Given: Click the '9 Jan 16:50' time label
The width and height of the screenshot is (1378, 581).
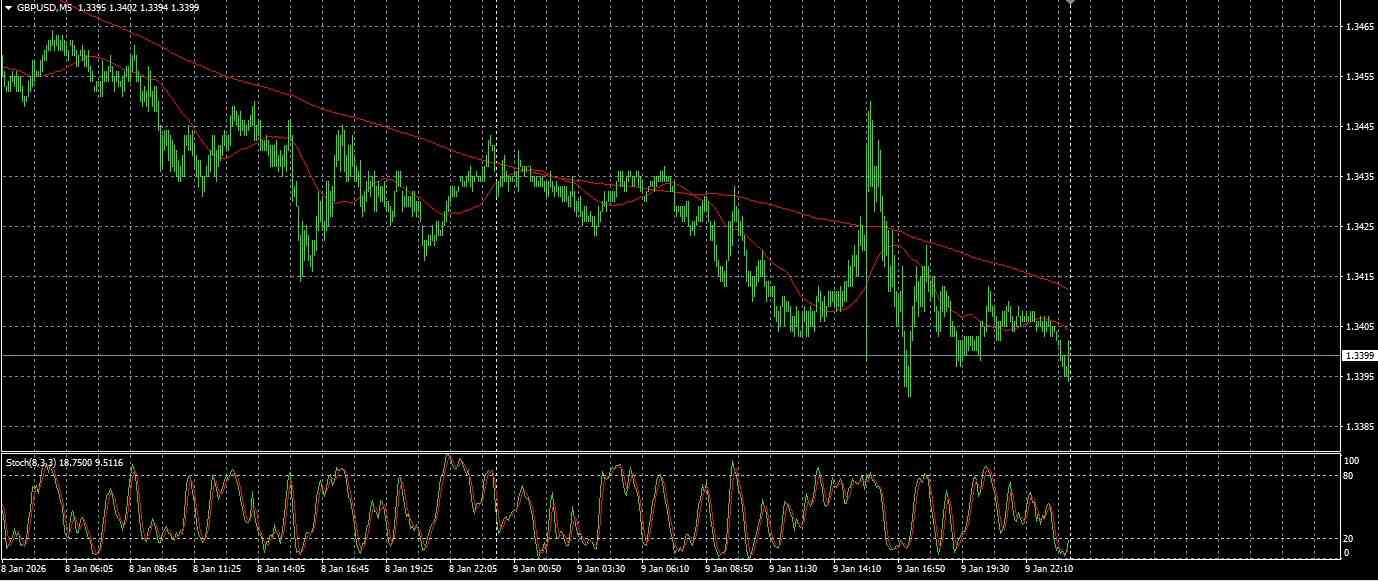Looking at the screenshot, I should pyautogui.click(x=921, y=569).
